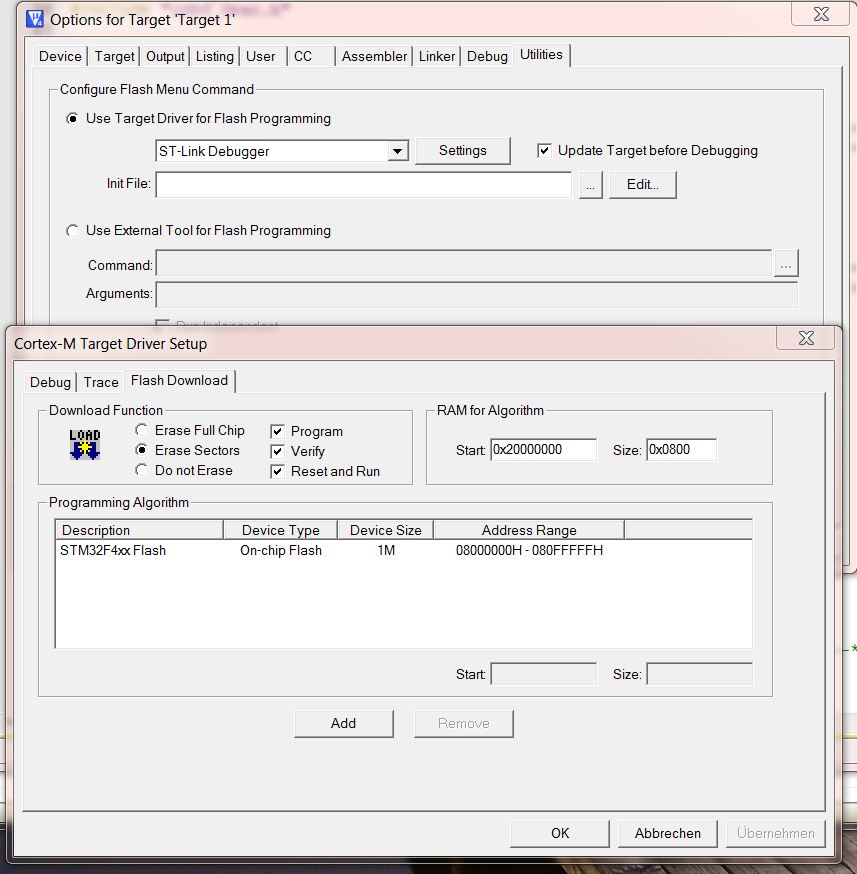Click the Übernehmen button

(776, 833)
